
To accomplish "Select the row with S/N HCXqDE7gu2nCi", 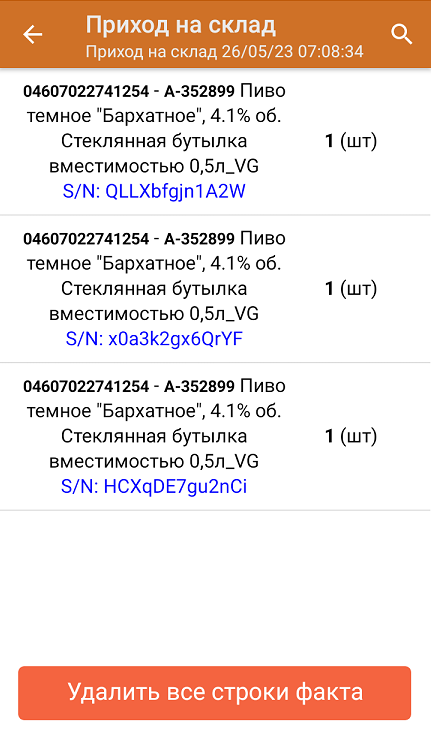I will tap(215, 437).
